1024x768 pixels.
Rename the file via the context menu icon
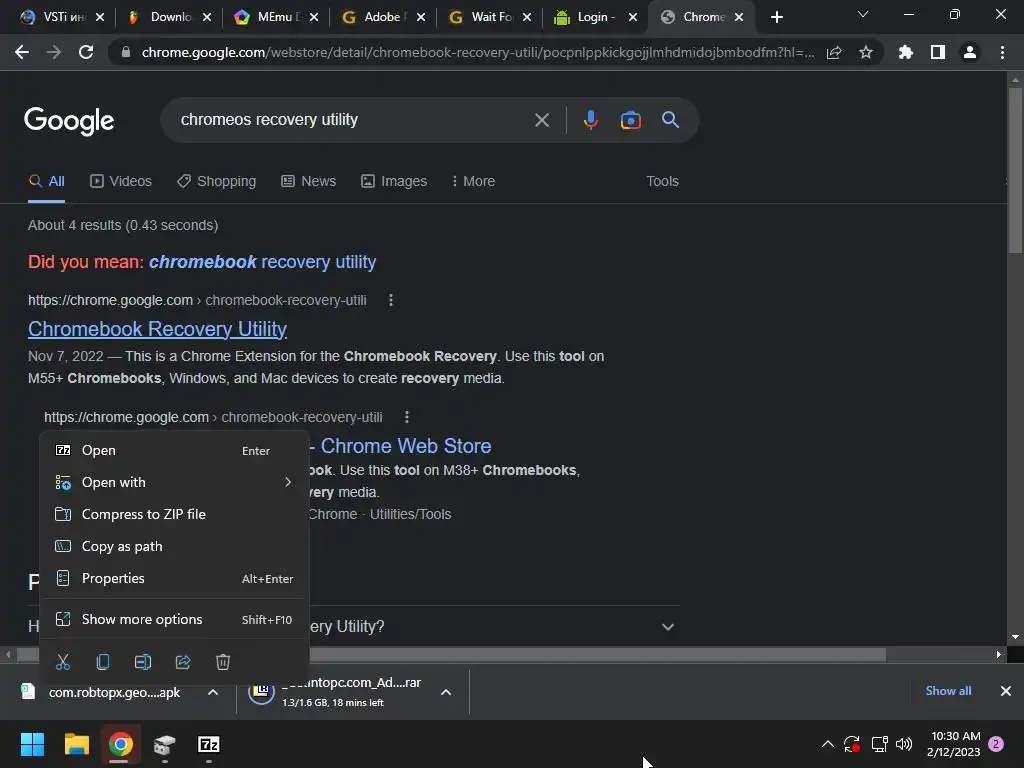[x=143, y=662]
